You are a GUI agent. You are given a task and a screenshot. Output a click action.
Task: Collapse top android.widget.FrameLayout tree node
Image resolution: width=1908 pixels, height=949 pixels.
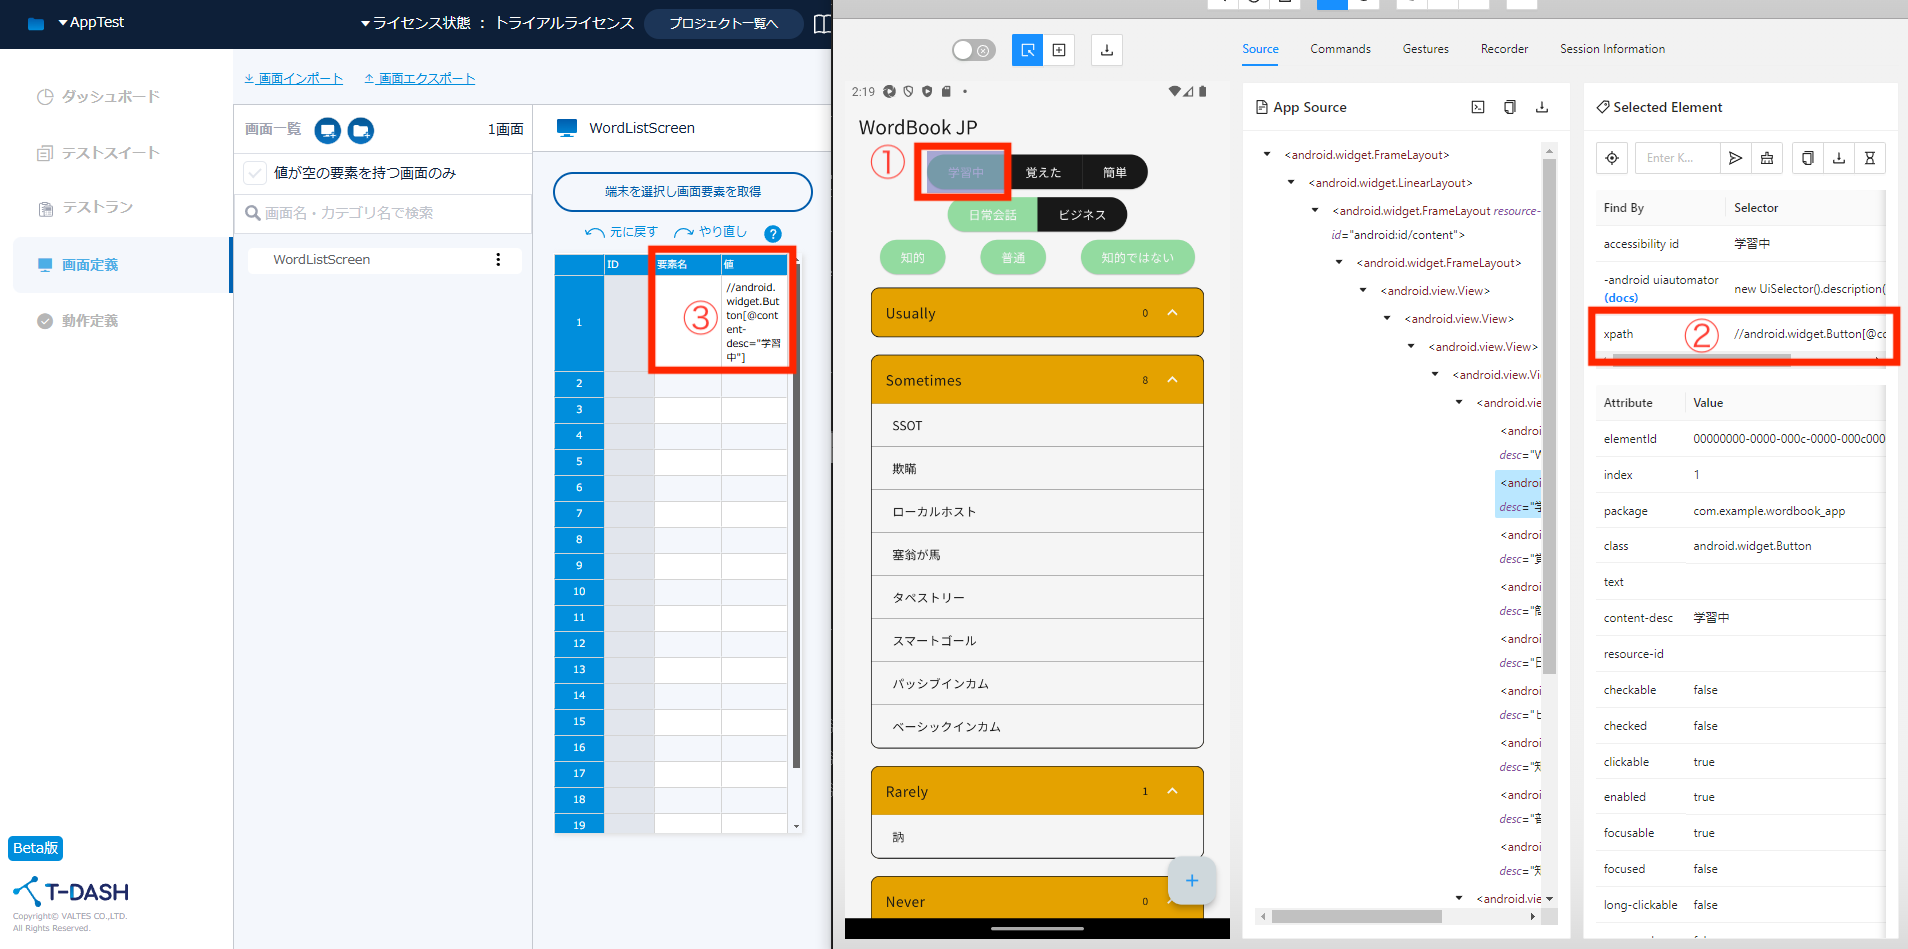(1267, 155)
